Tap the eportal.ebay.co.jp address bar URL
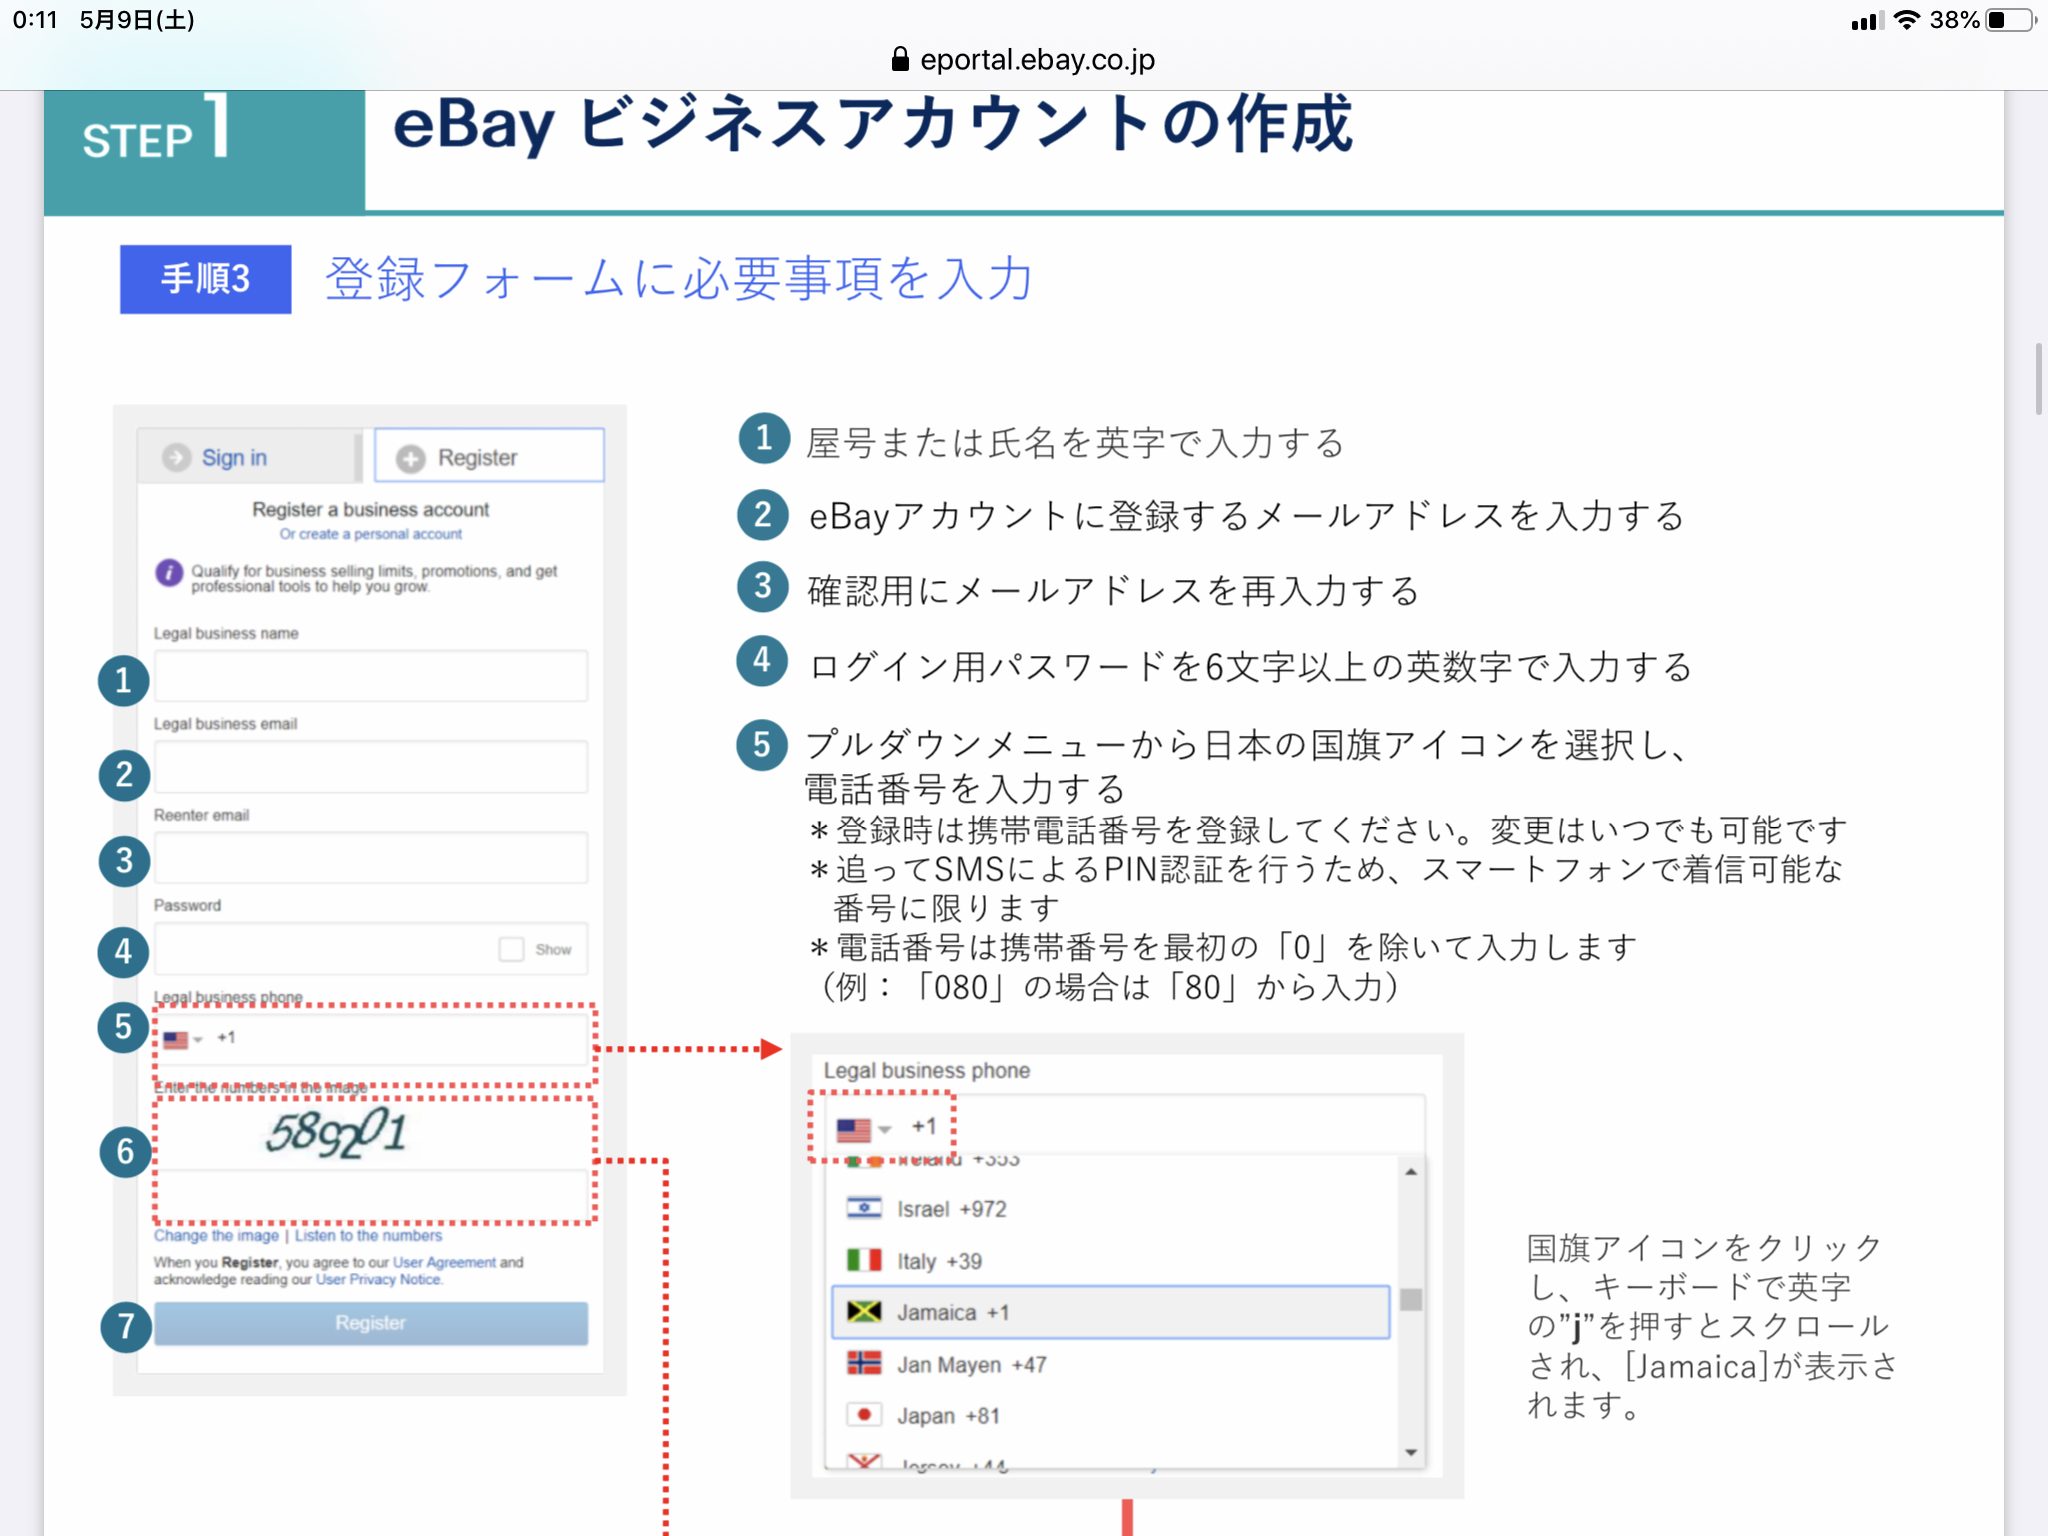The image size is (2048, 1536). [x=1037, y=60]
